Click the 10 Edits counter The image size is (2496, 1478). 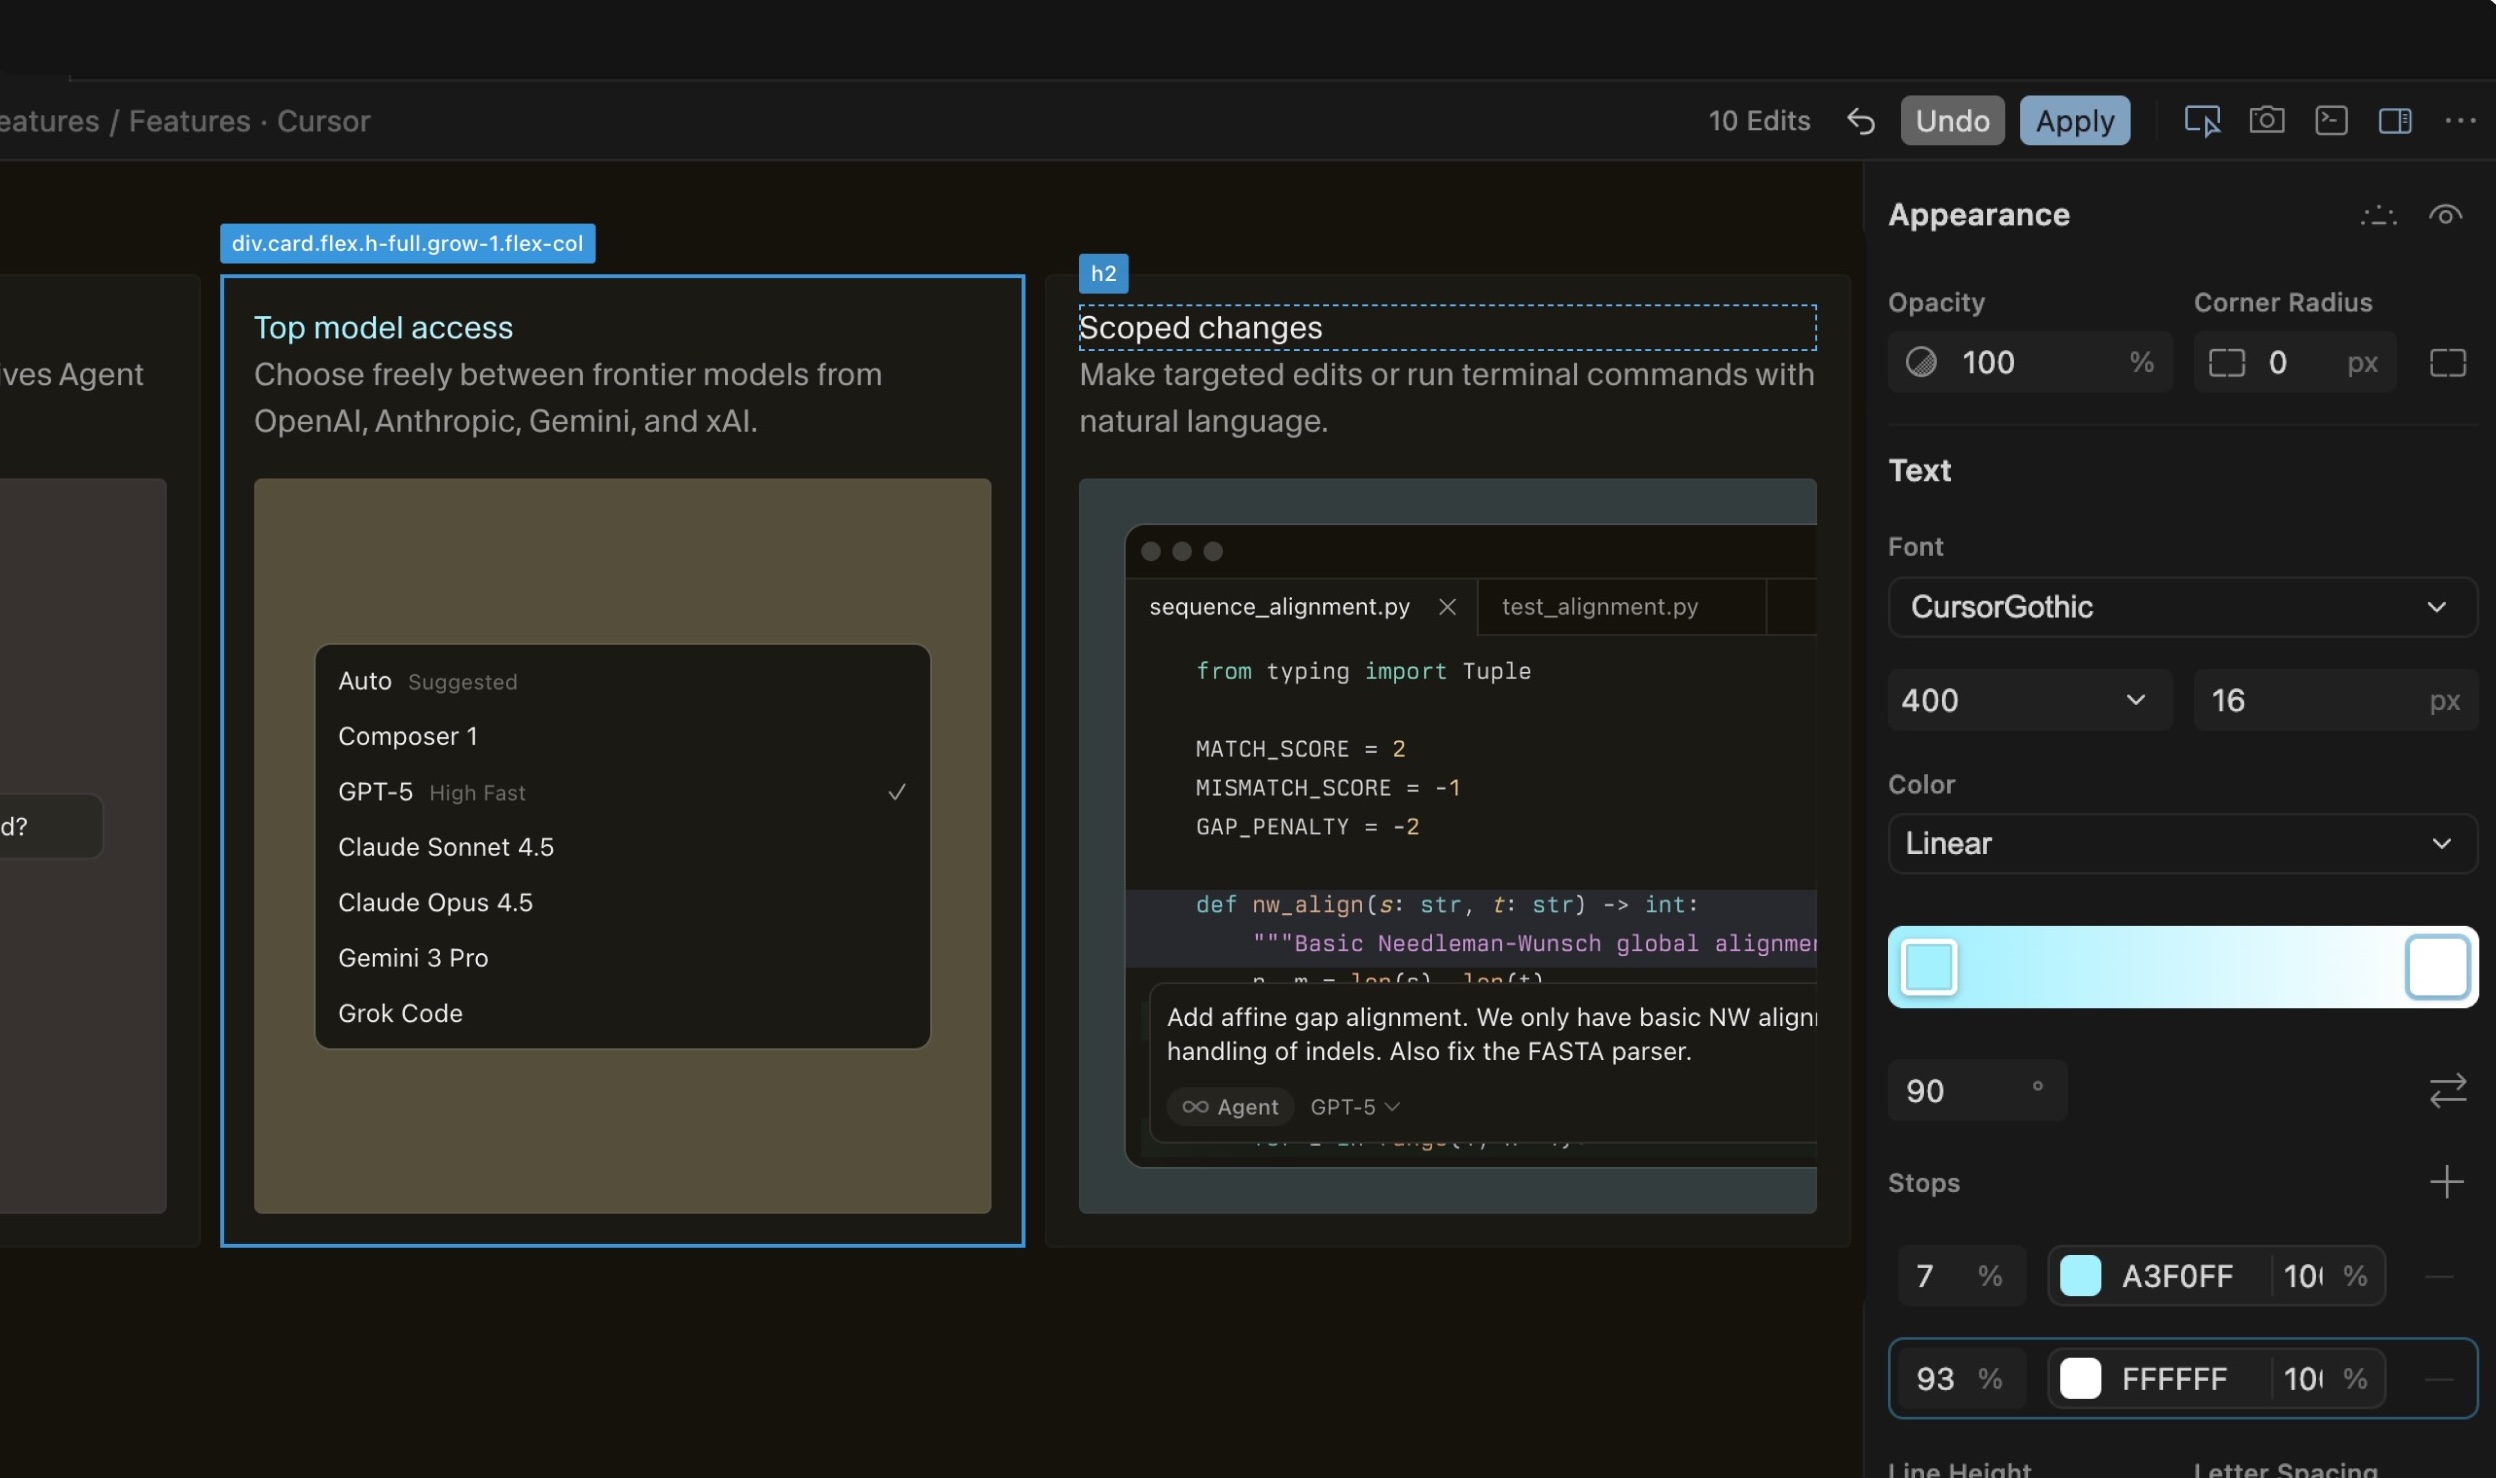pyautogui.click(x=1759, y=121)
